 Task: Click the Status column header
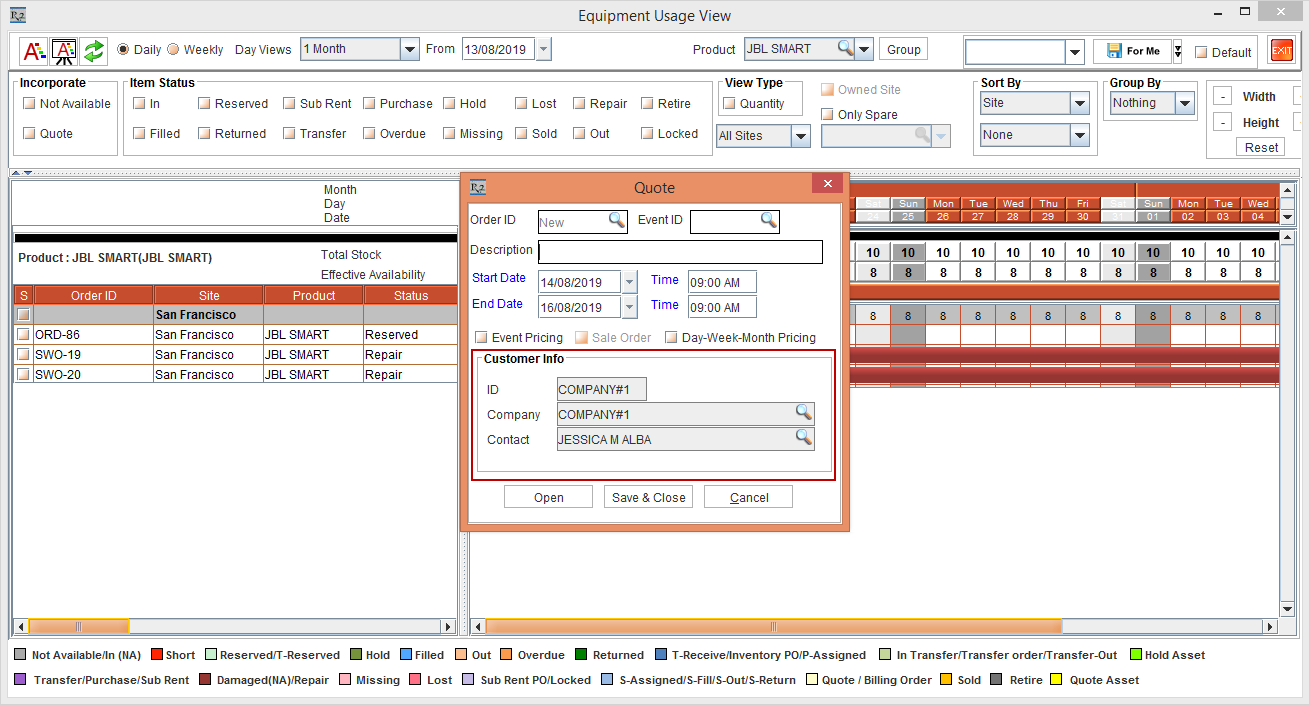tap(411, 295)
